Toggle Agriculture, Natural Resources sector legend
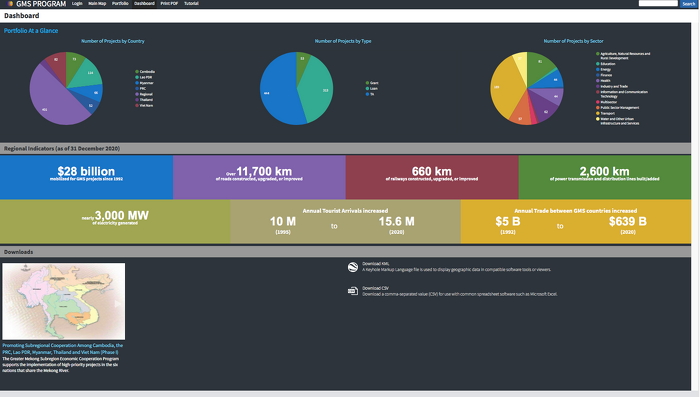700x397 pixels. coord(623,56)
